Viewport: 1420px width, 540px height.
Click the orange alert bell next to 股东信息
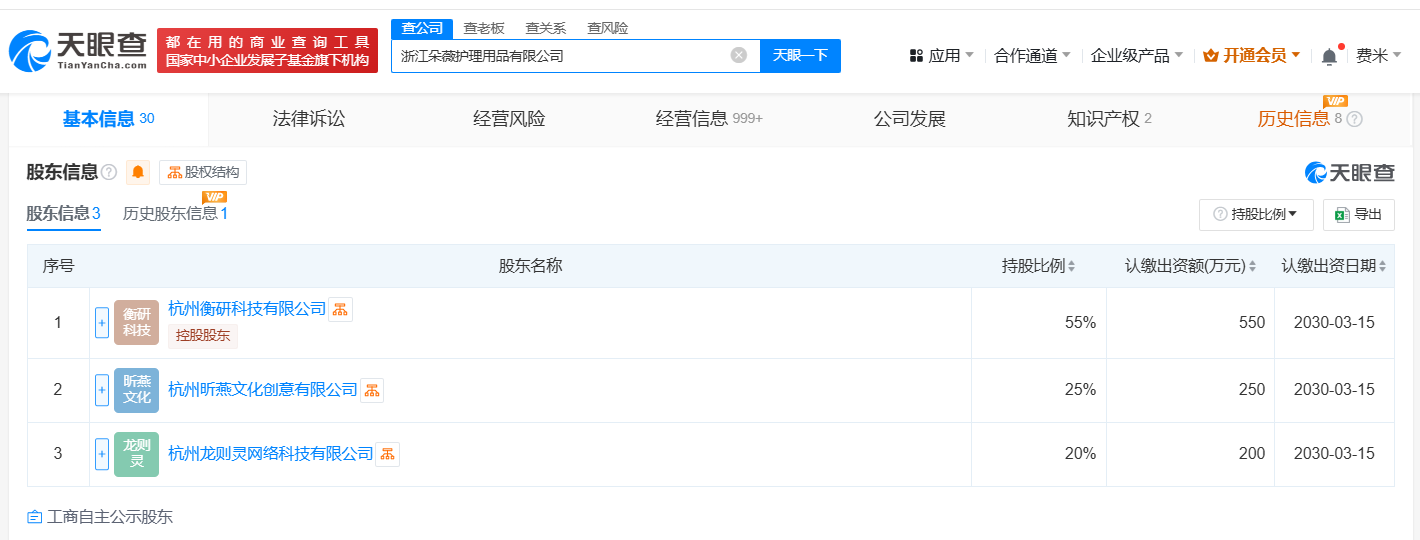pos(138,172)
